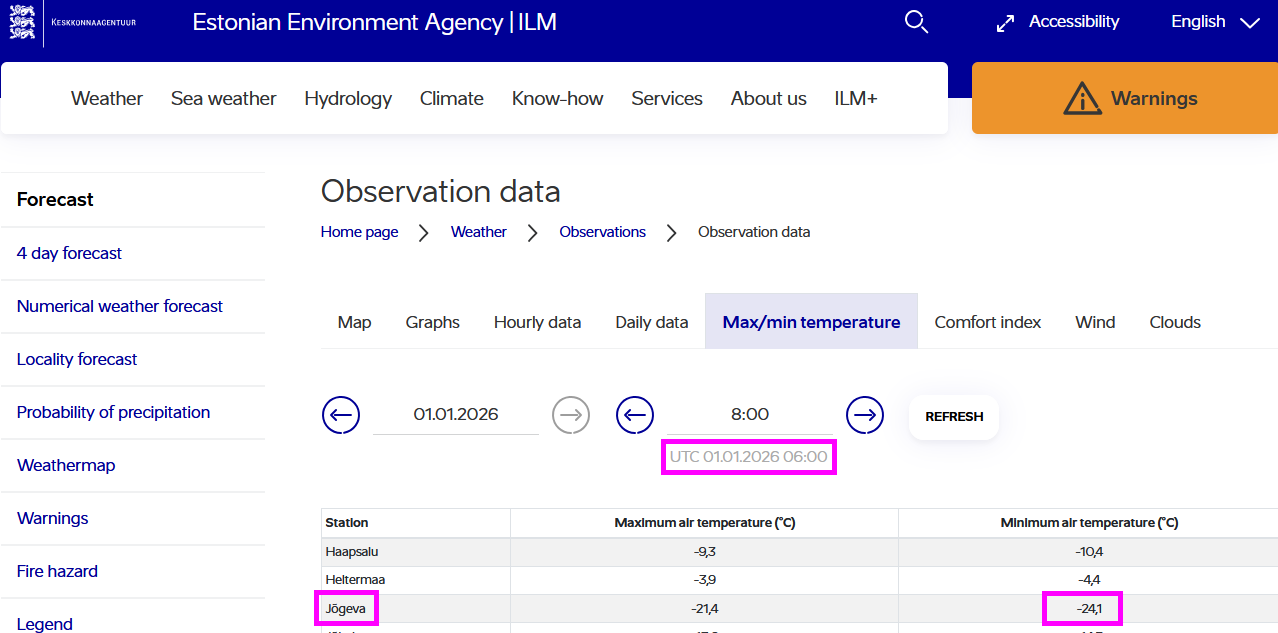
Task: Click the search magnifier icon
Action: [x=916, y=22]
